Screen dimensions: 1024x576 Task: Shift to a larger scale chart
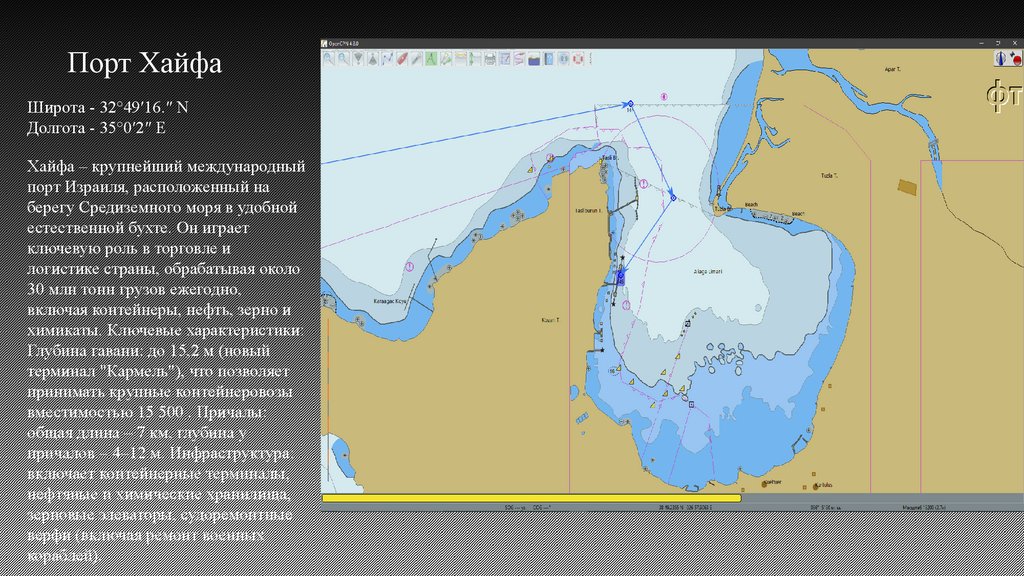tap(357, 59)
